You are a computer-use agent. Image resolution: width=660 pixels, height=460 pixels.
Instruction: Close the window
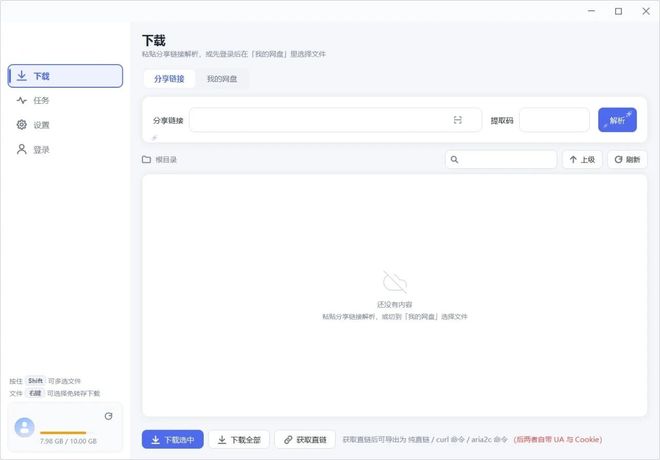(646, 11)
